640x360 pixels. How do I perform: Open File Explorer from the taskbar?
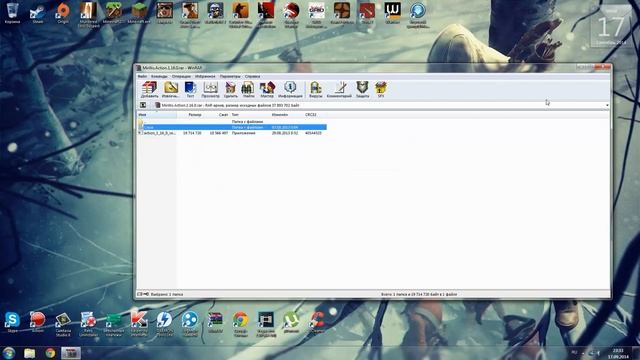coord(29,353)
